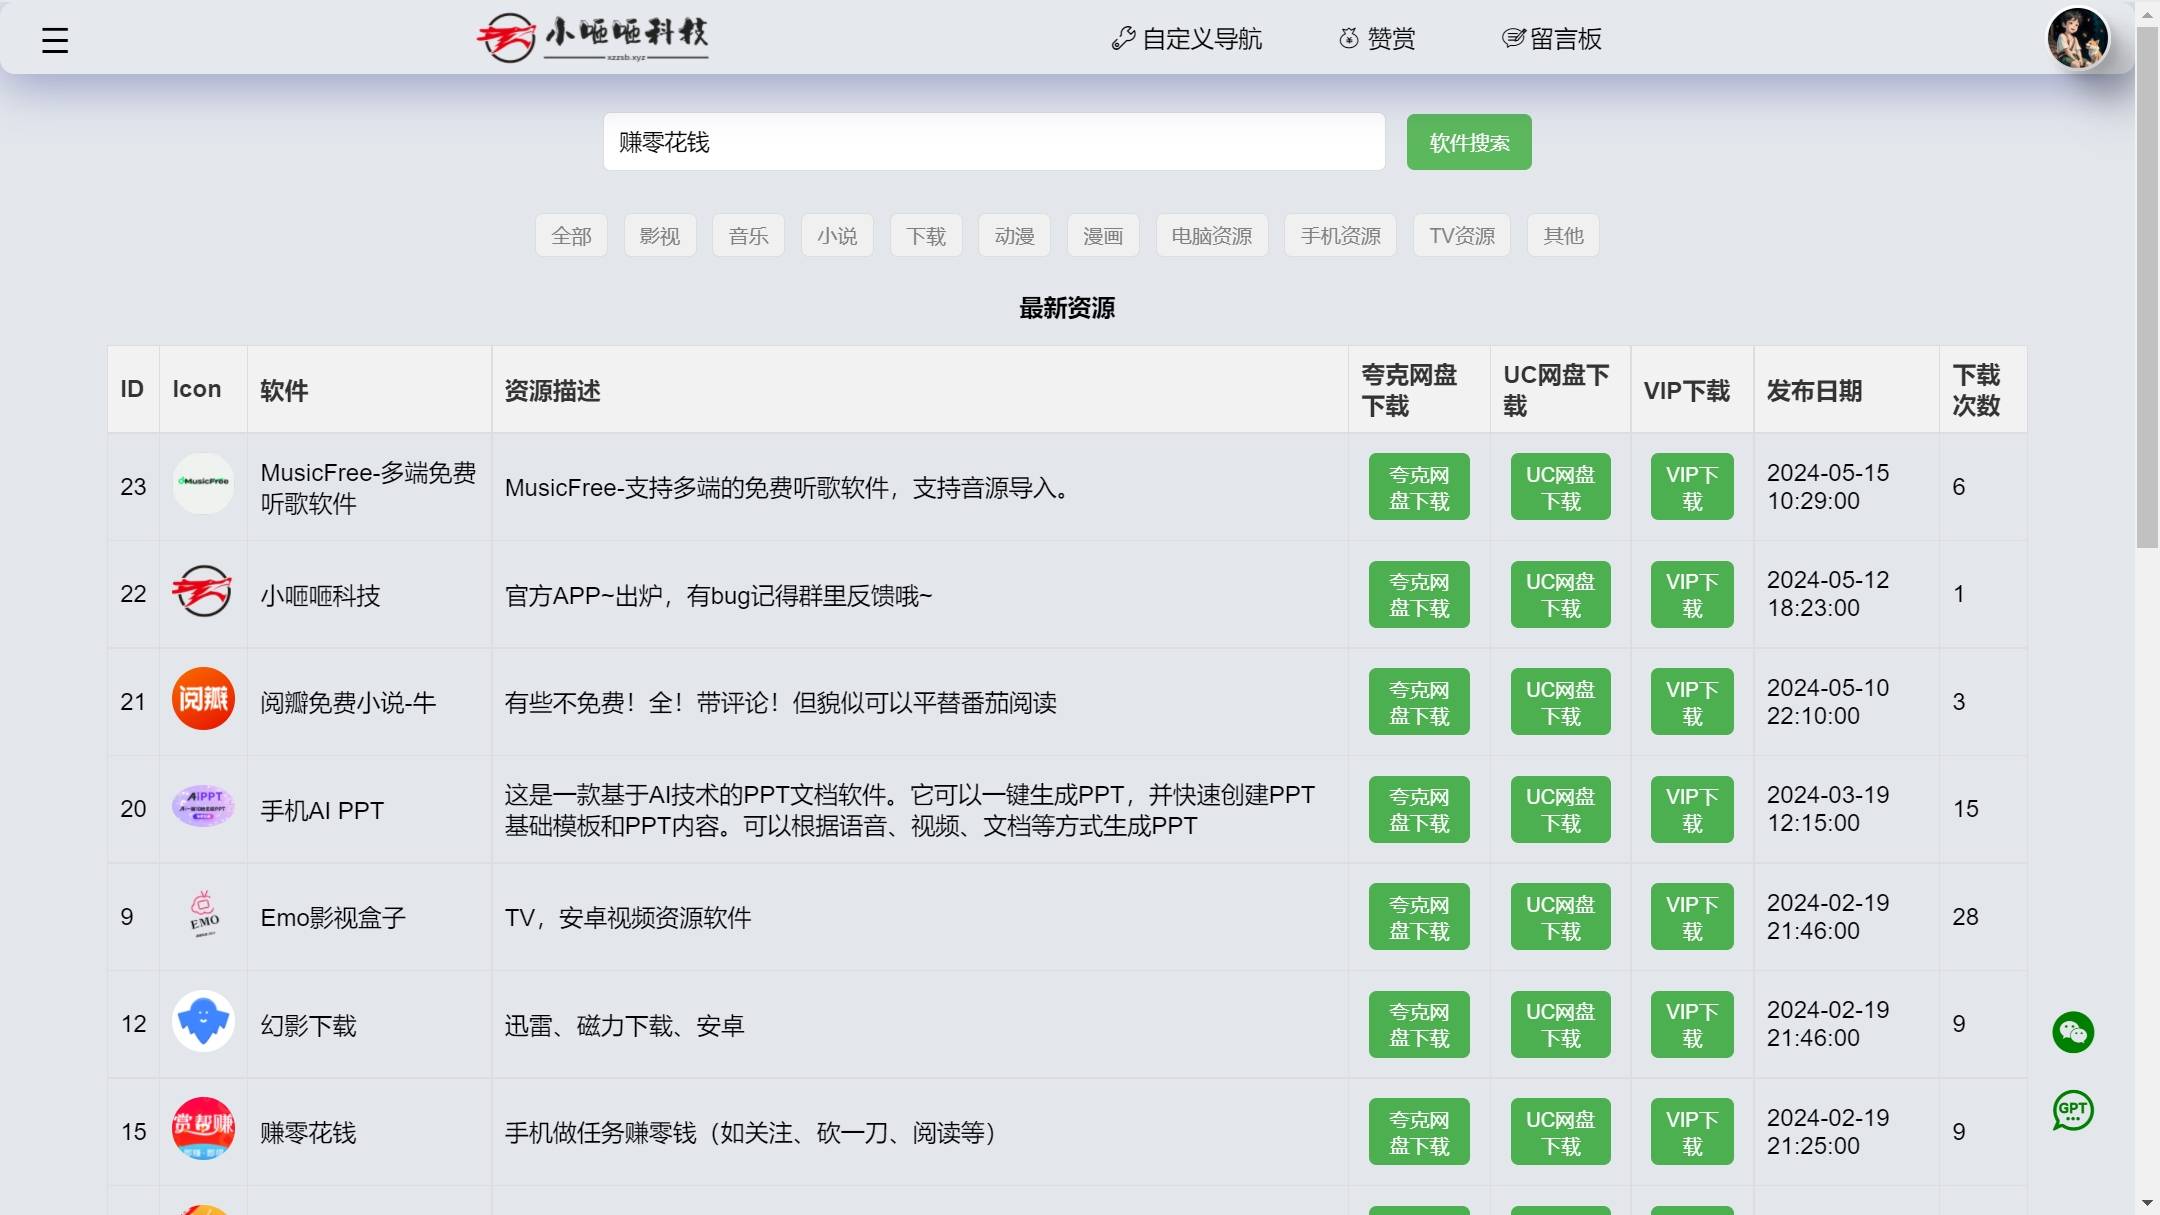Screen dimensions: 2160x1215
Task: Click 夸克网盘下载 for 幻影下载 row
Action: coord(1419,1024)
